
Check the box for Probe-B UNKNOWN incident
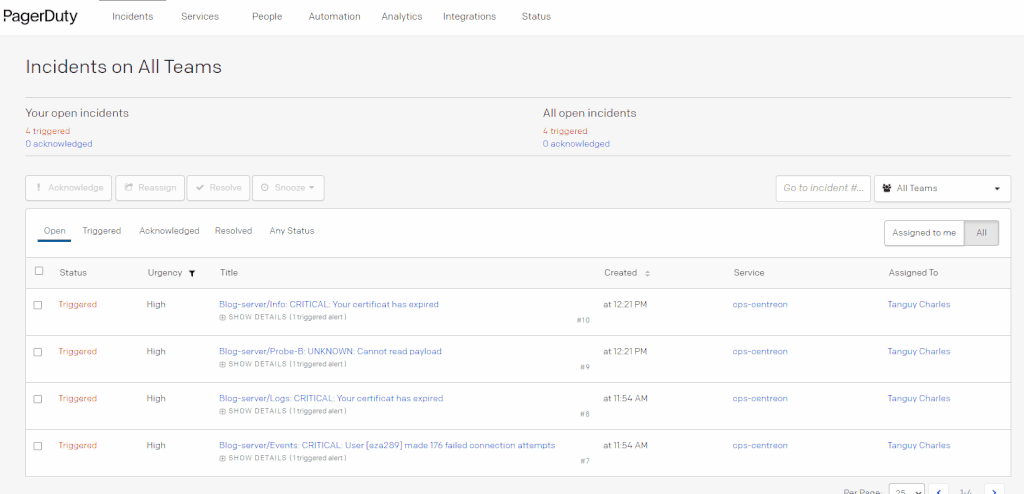tap(38, 352)
